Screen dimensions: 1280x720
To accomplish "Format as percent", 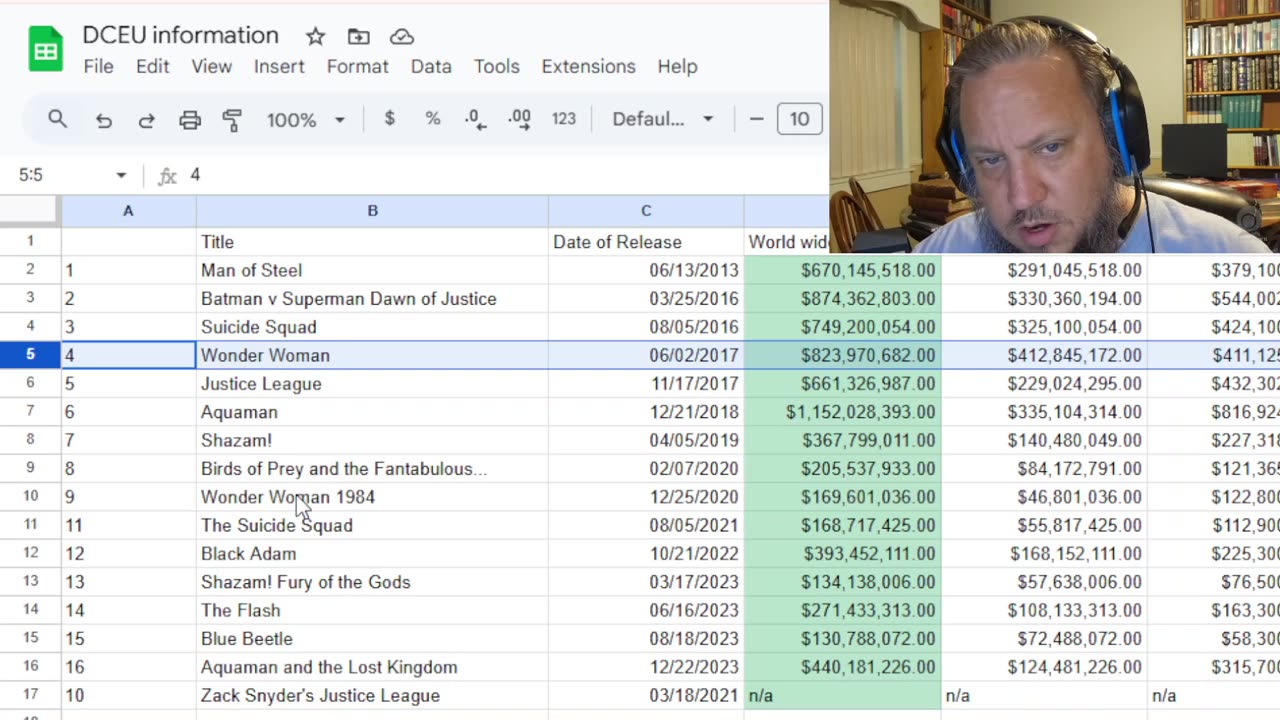I will click(432, 119).
